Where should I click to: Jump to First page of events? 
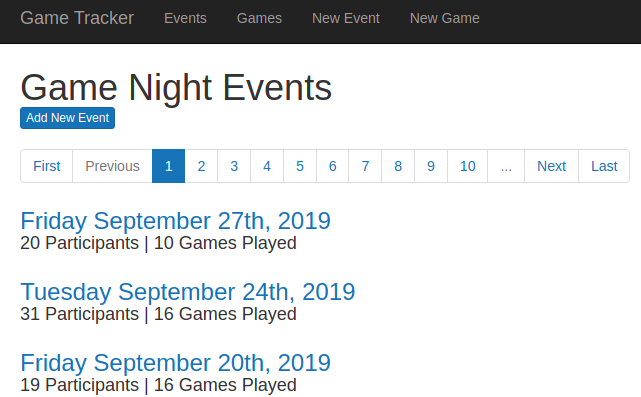[47, 166]
